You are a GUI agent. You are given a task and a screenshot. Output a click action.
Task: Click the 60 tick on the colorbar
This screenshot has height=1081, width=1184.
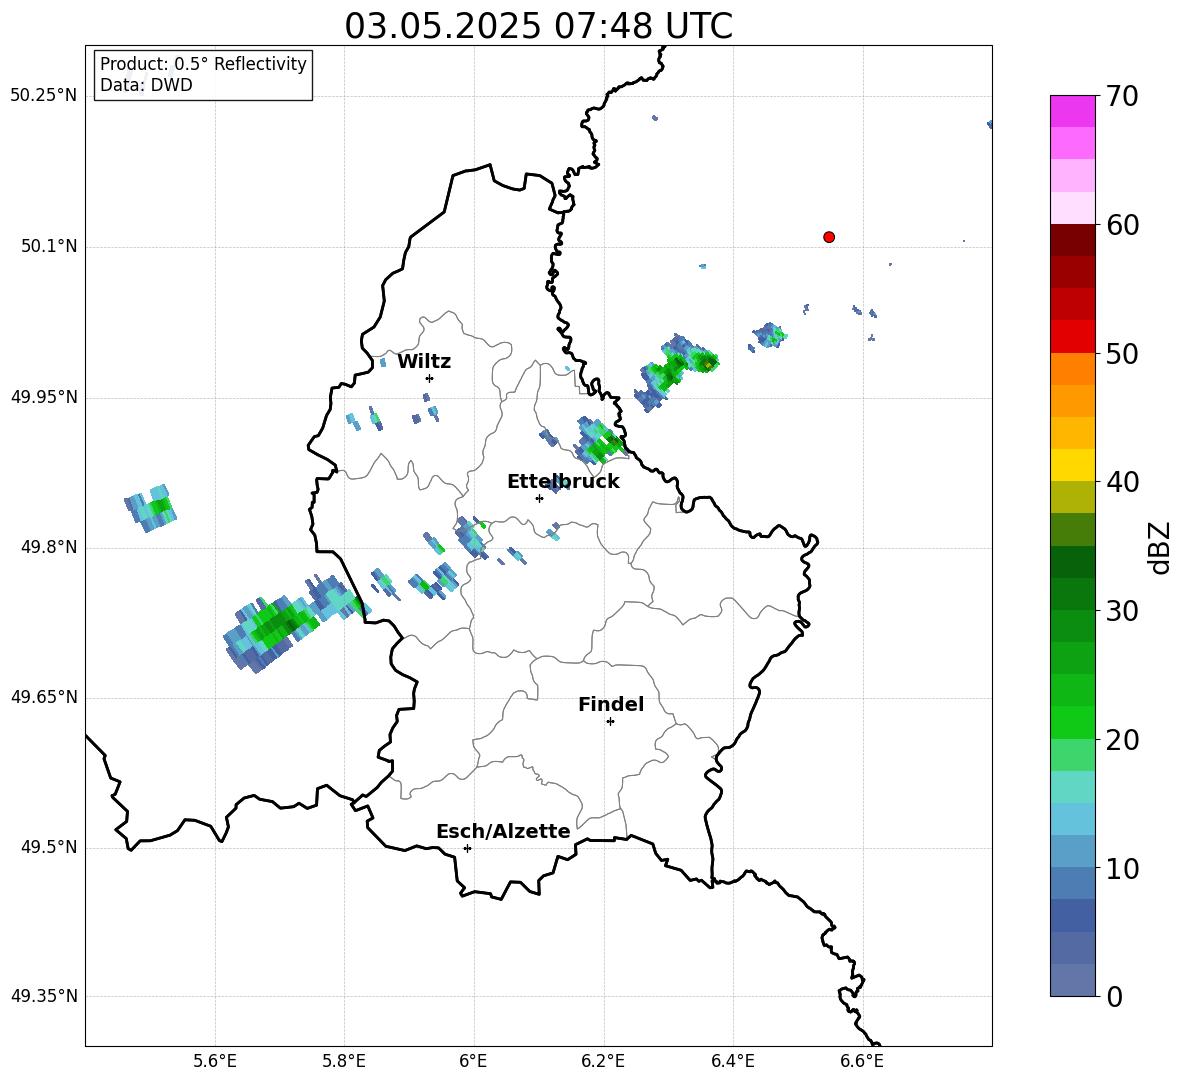point(1122,225)
